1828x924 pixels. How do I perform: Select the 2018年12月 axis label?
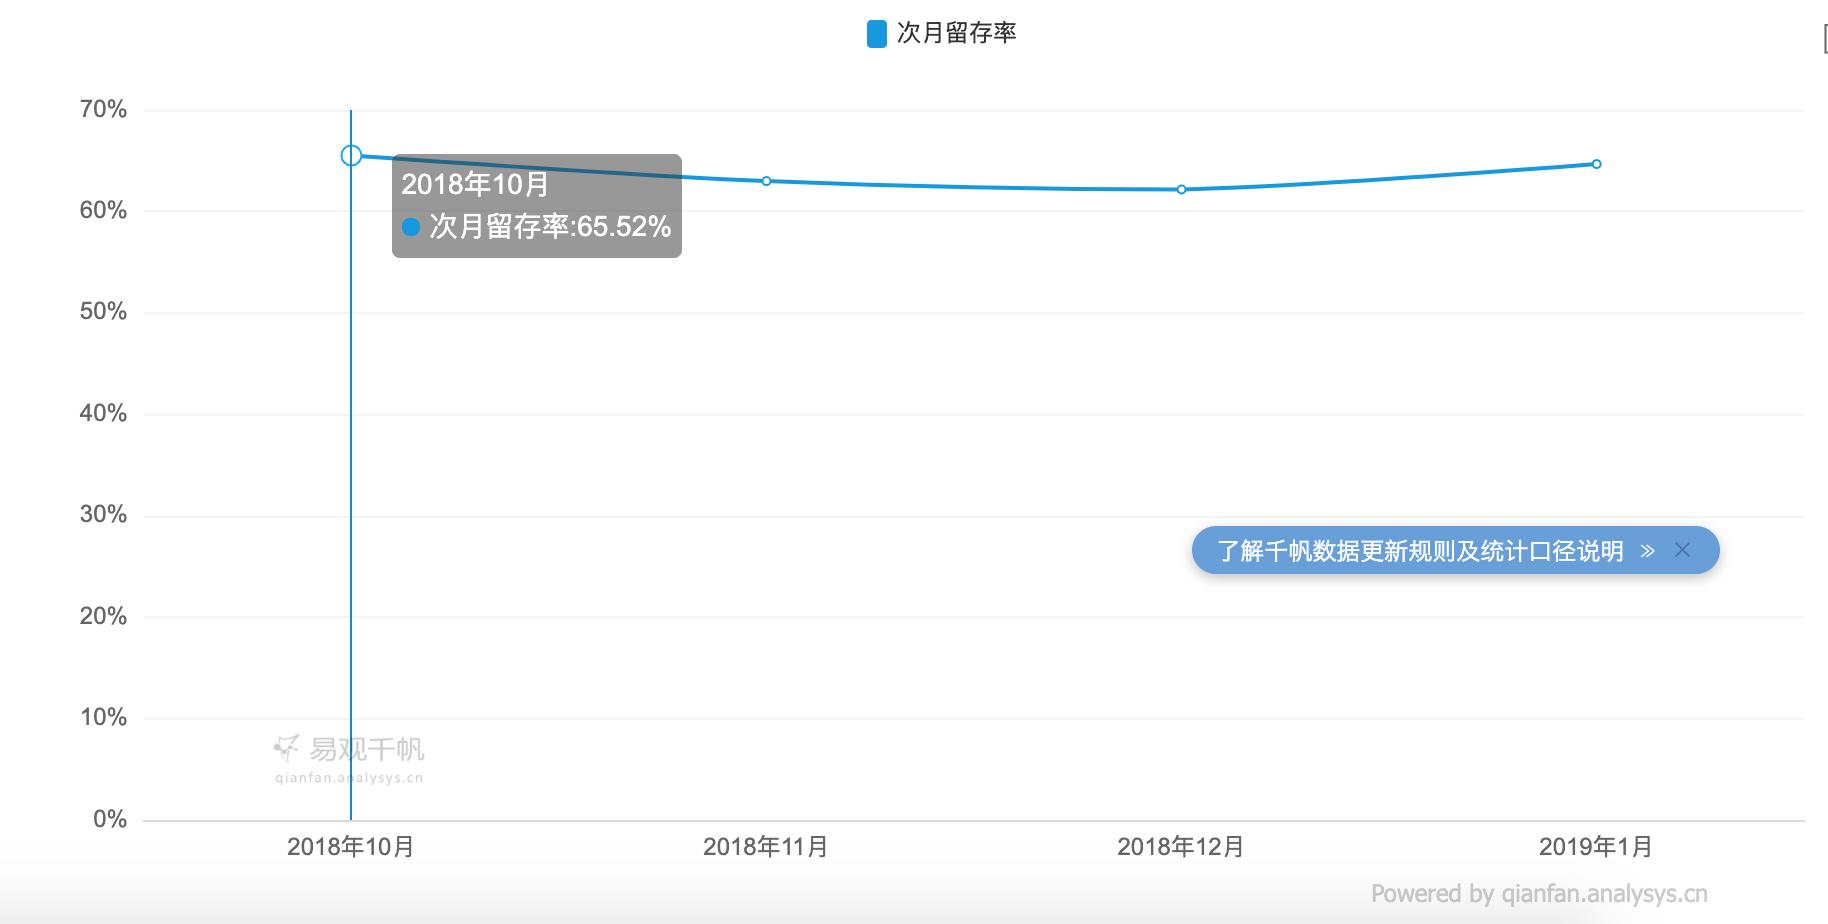[1180, 846]
